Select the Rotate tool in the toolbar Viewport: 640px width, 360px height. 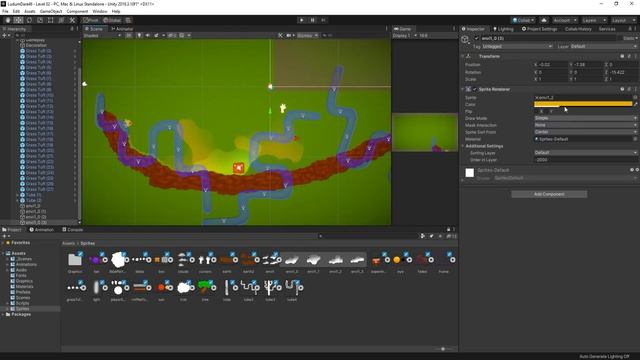pos(29,20)
